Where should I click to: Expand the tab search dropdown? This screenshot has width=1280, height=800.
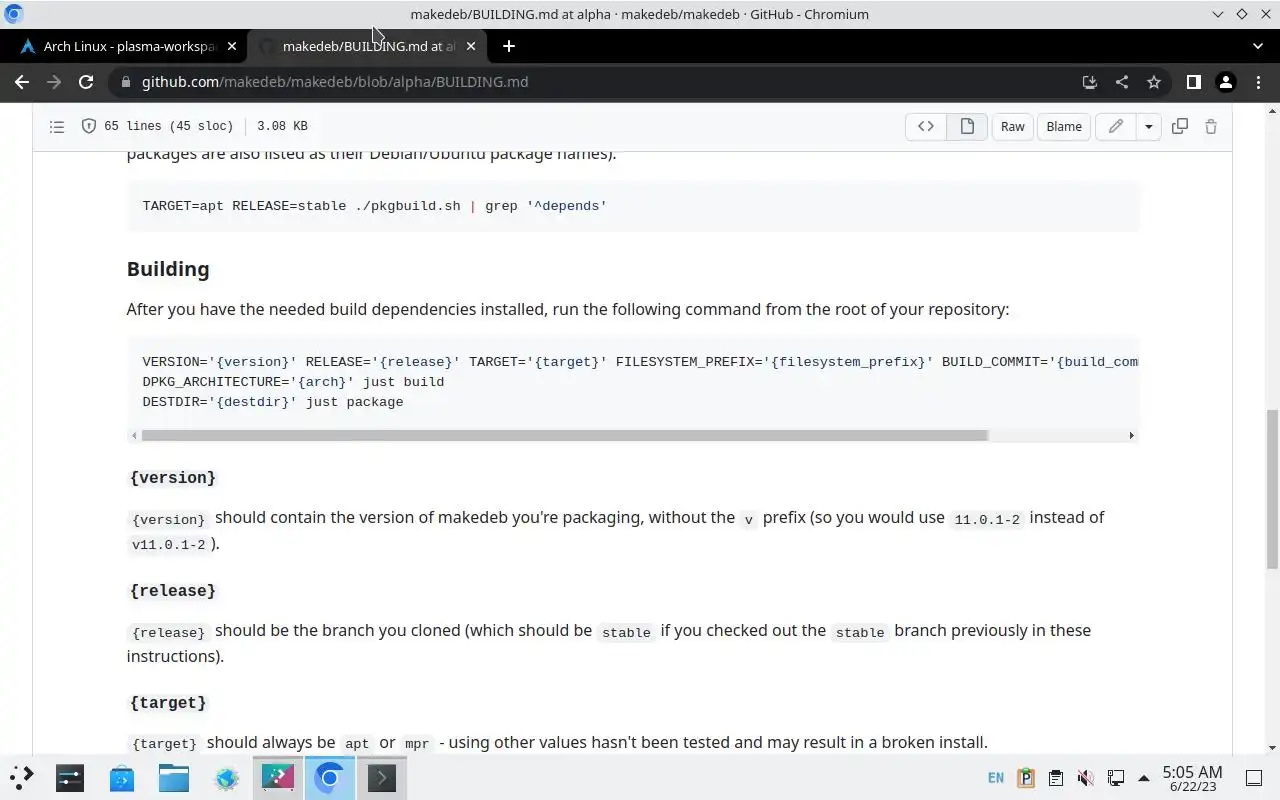(x=1257, y=46)
